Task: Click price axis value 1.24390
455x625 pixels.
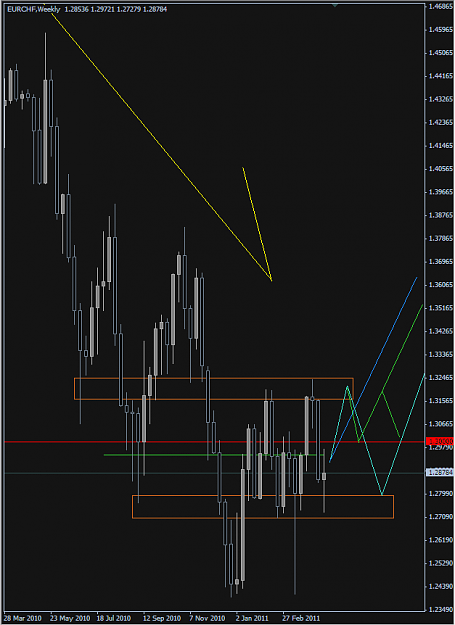Action: coord(441,587)
